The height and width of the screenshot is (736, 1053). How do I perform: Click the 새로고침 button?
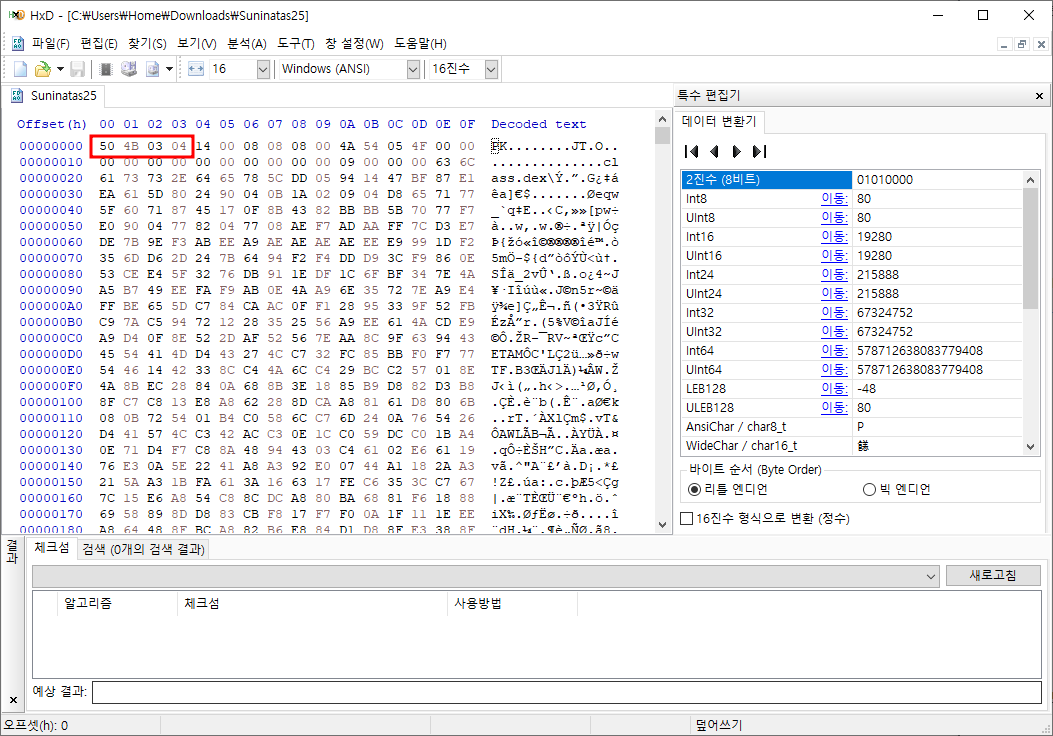993,576
